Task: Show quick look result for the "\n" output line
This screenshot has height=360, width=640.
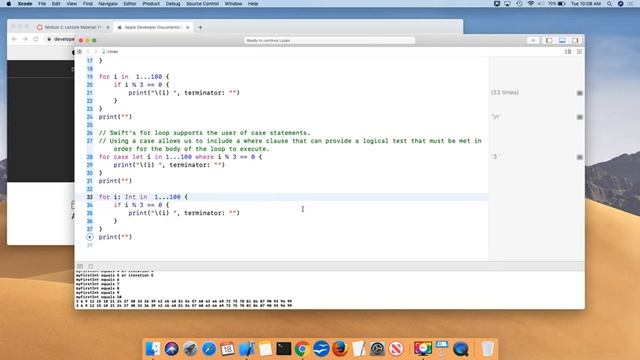Action: coord(580,117)
